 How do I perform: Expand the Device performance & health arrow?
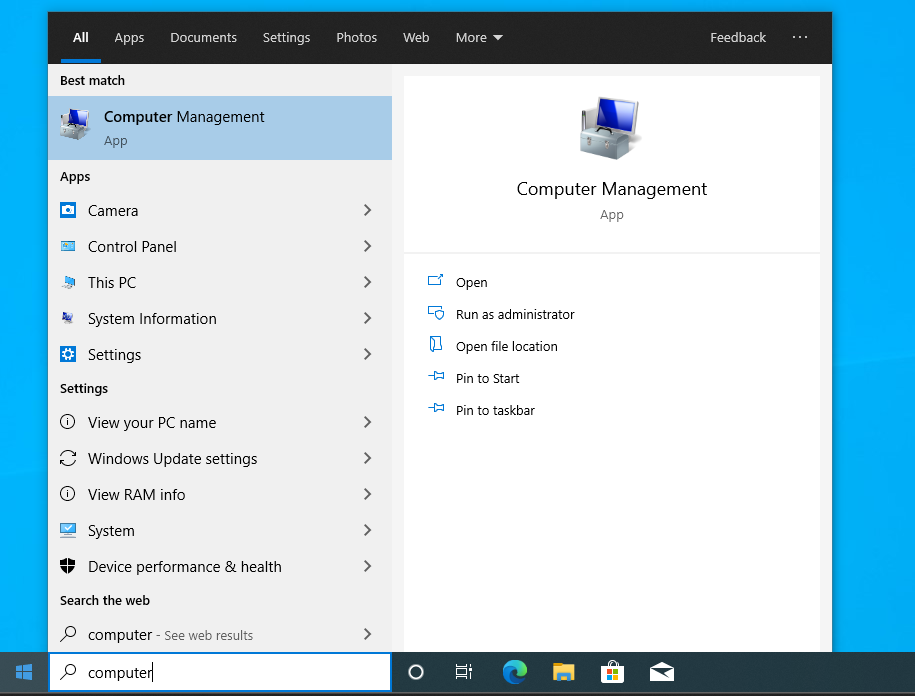pyautogui.click(x=368, y=566)
